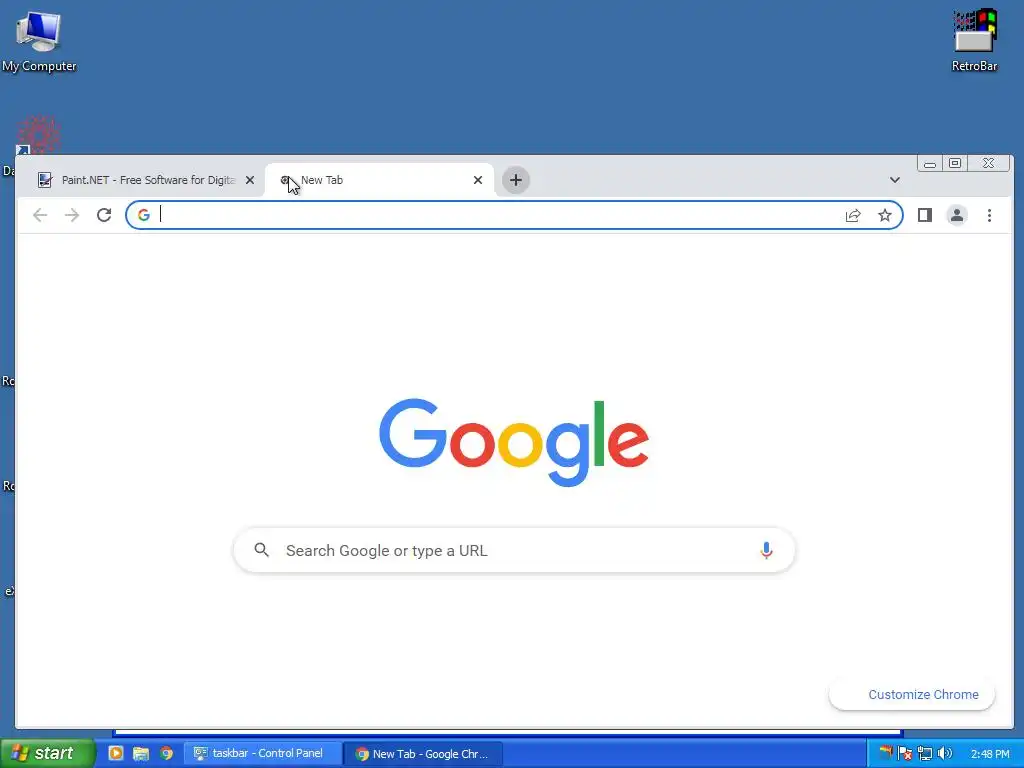Open the tab search dropdown arrow
Viewport: 1024px width, 768px height.
895,180
